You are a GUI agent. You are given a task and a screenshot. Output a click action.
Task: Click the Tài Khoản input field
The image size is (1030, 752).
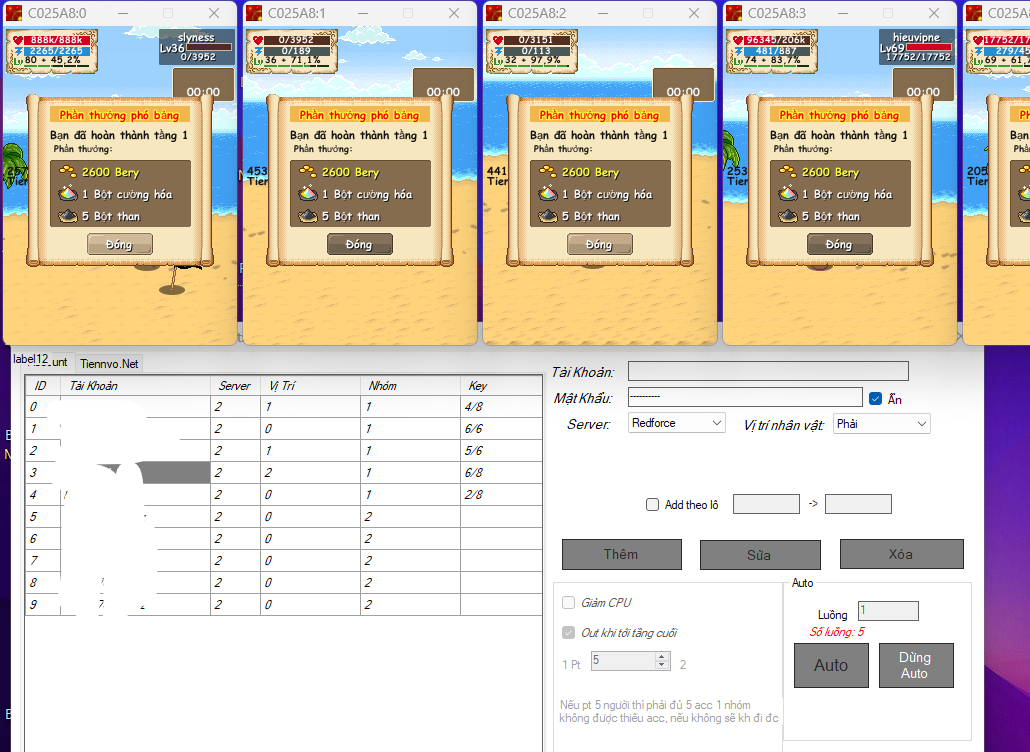pyautogui.click(x=767, y=371)
